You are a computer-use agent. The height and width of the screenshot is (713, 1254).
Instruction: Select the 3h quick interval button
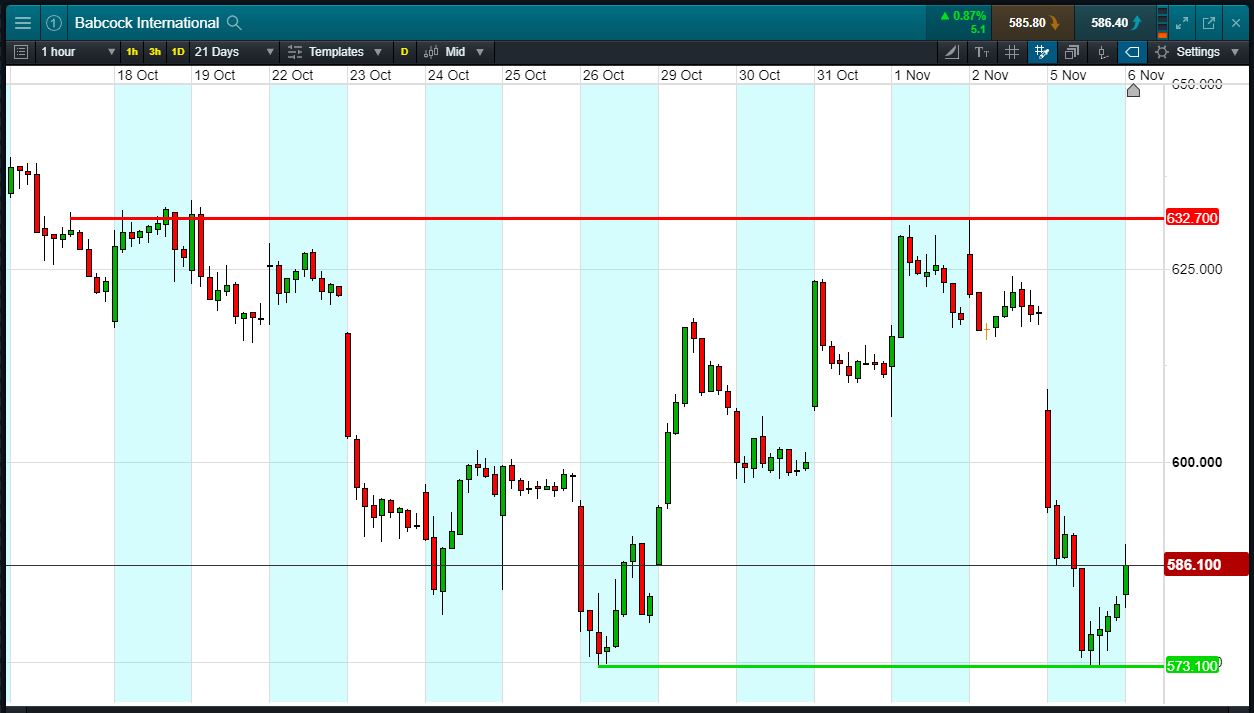click(155, 52)
